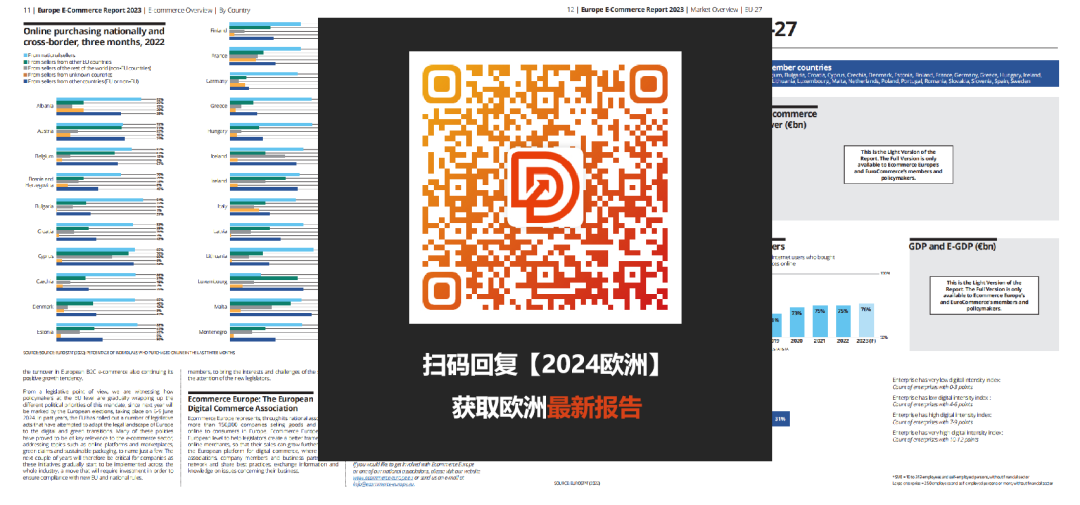Click the 'Malta' chart label

click(220, 307)
